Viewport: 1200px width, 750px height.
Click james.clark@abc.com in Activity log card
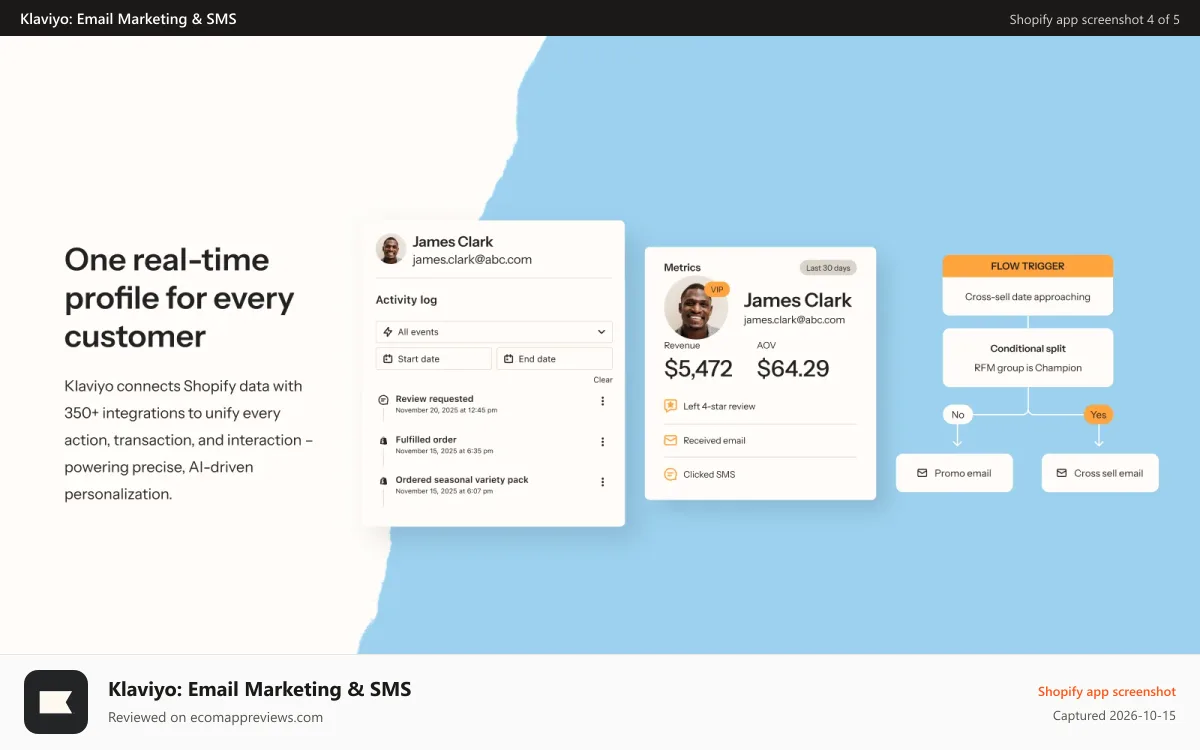click(472, 260)
